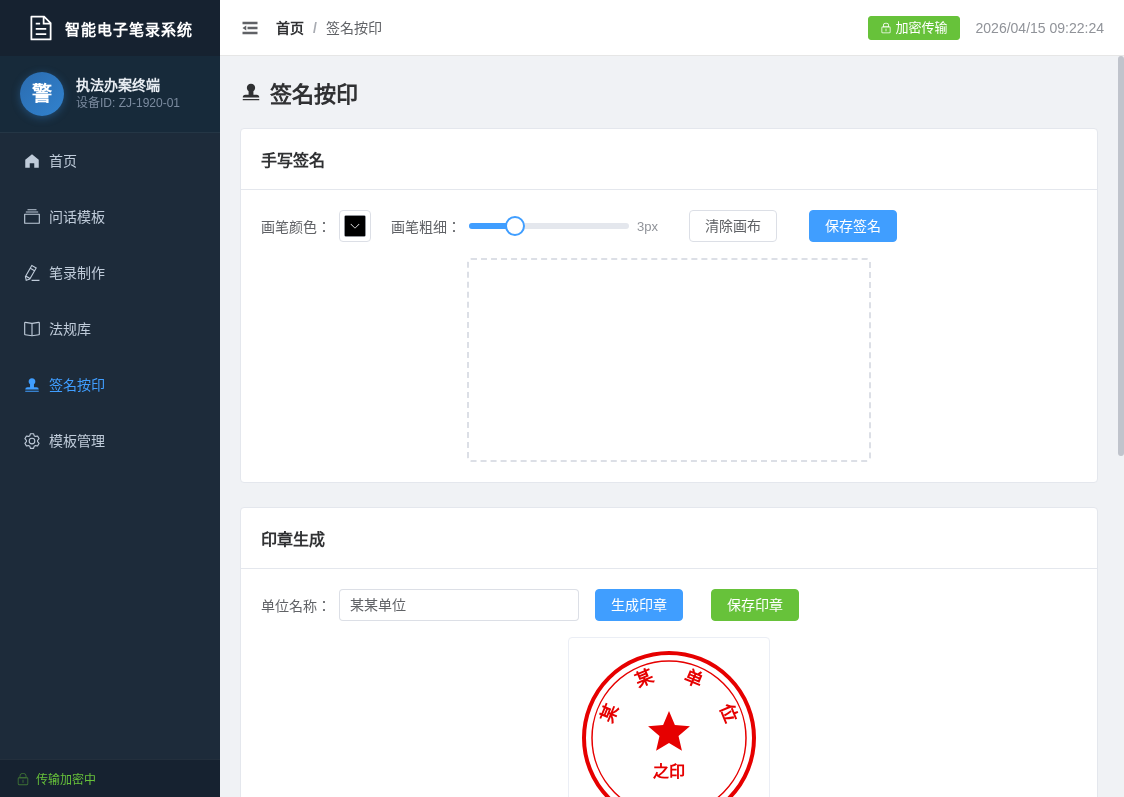
Task: Click the 清除画布 button
Action: (733, 226)
